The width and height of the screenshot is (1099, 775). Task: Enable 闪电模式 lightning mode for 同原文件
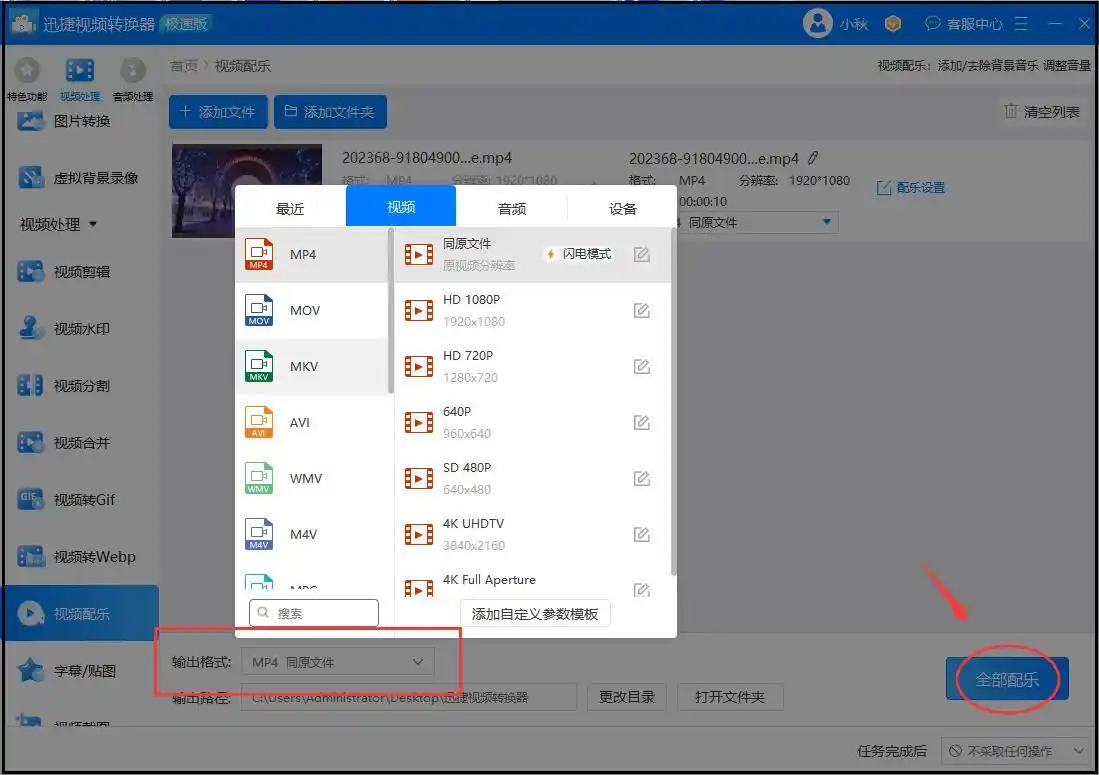pos(577,254)
